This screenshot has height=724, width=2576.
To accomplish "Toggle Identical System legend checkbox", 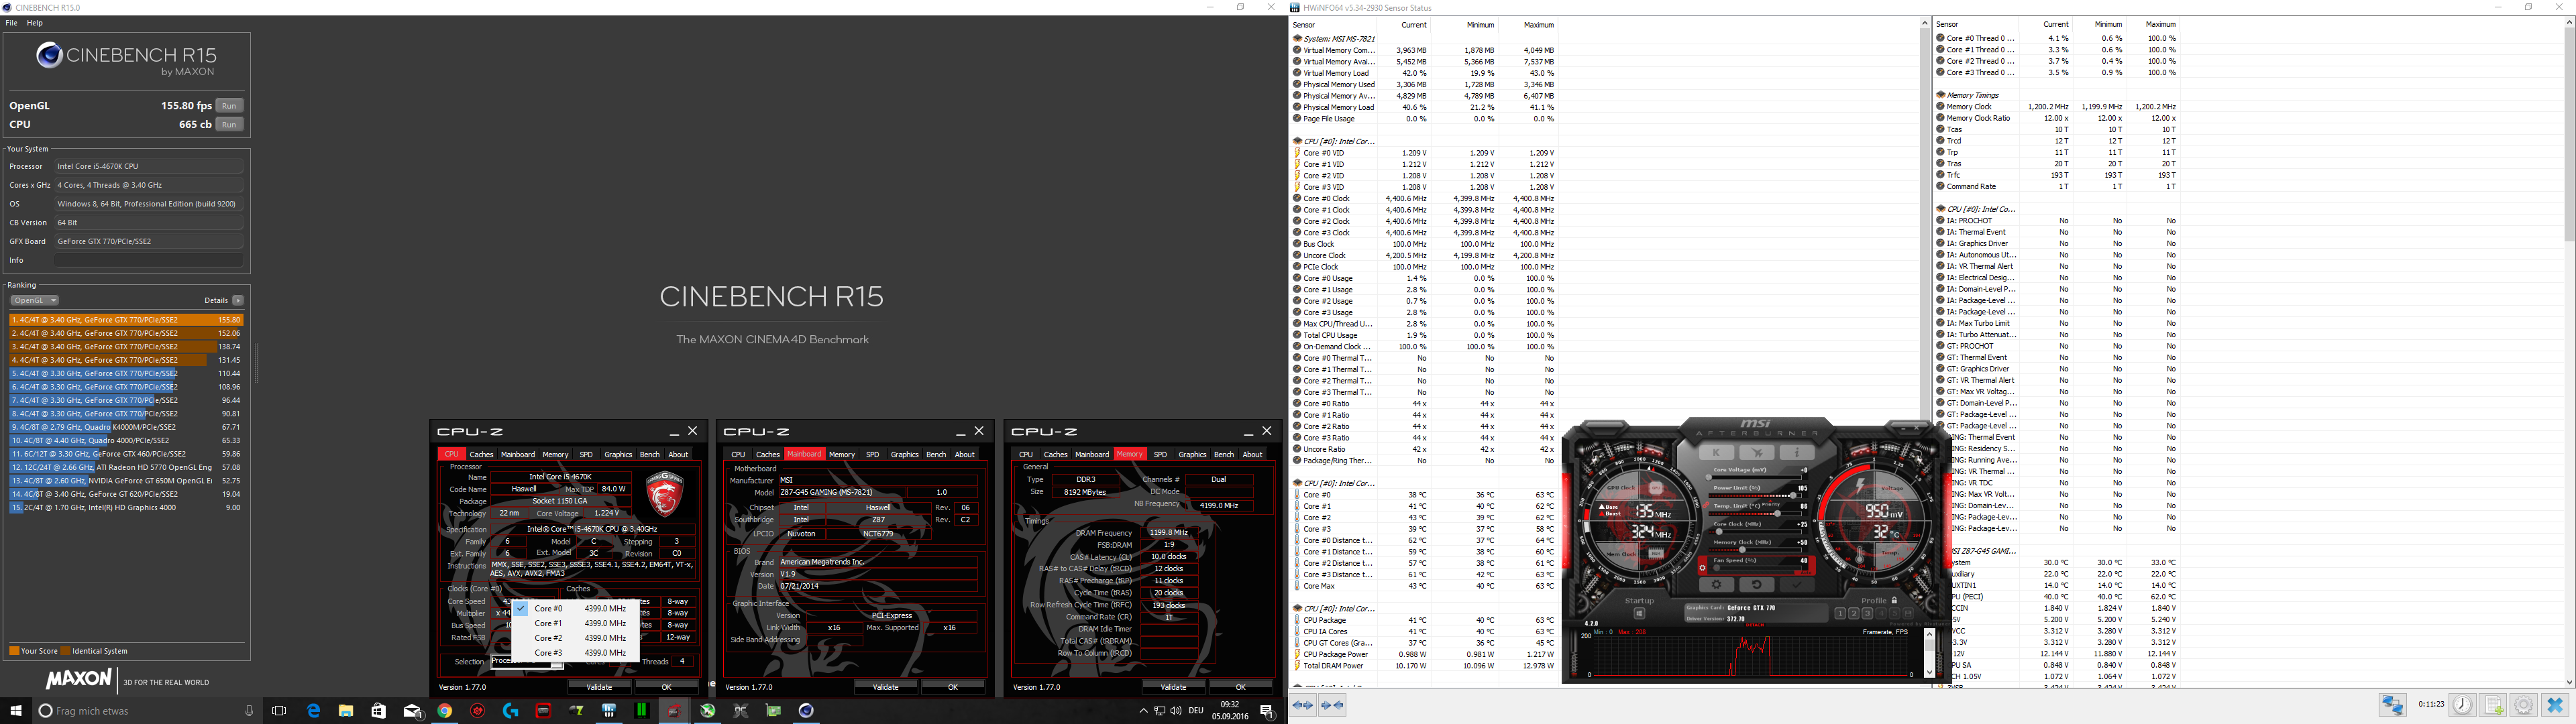I will point(65,651).
